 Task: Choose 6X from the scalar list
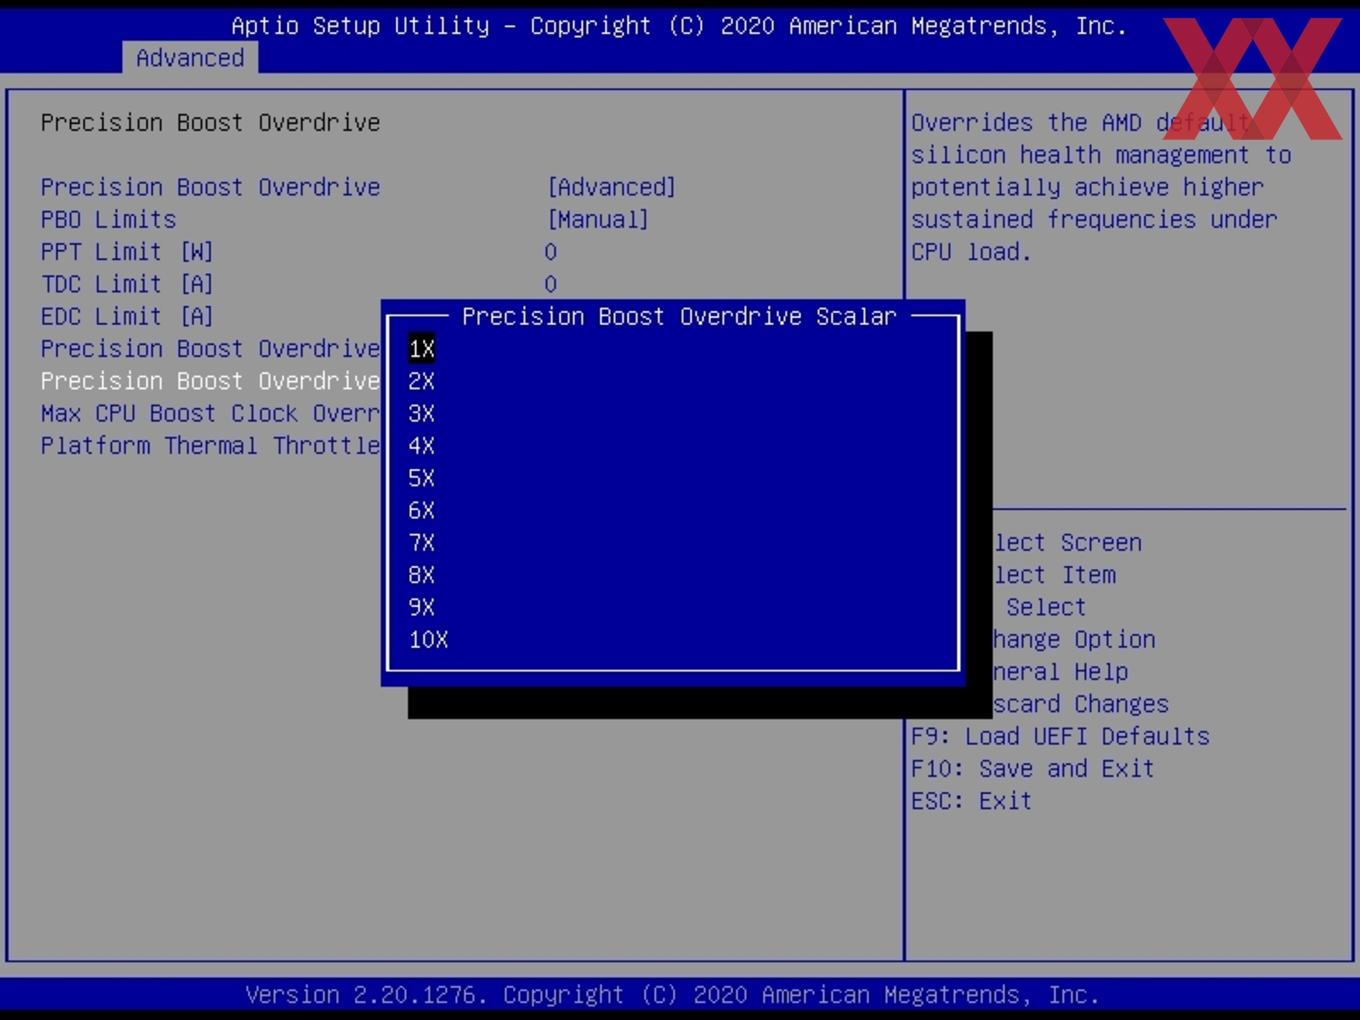pos(421,510)
